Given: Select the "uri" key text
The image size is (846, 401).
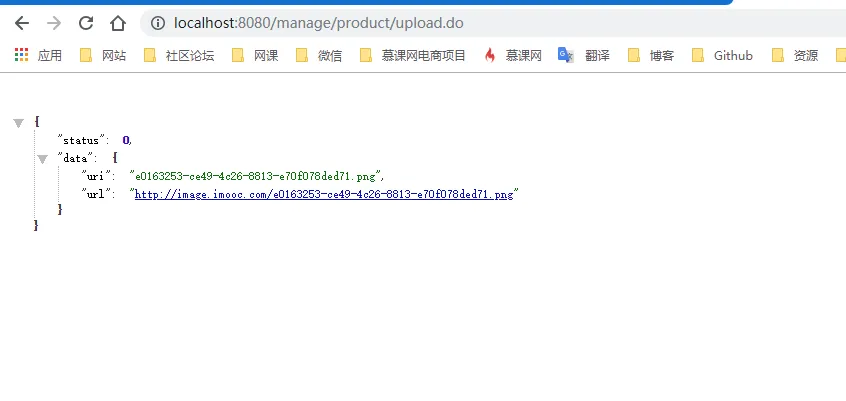Looking at the screenshot, I should pos(98,176).
